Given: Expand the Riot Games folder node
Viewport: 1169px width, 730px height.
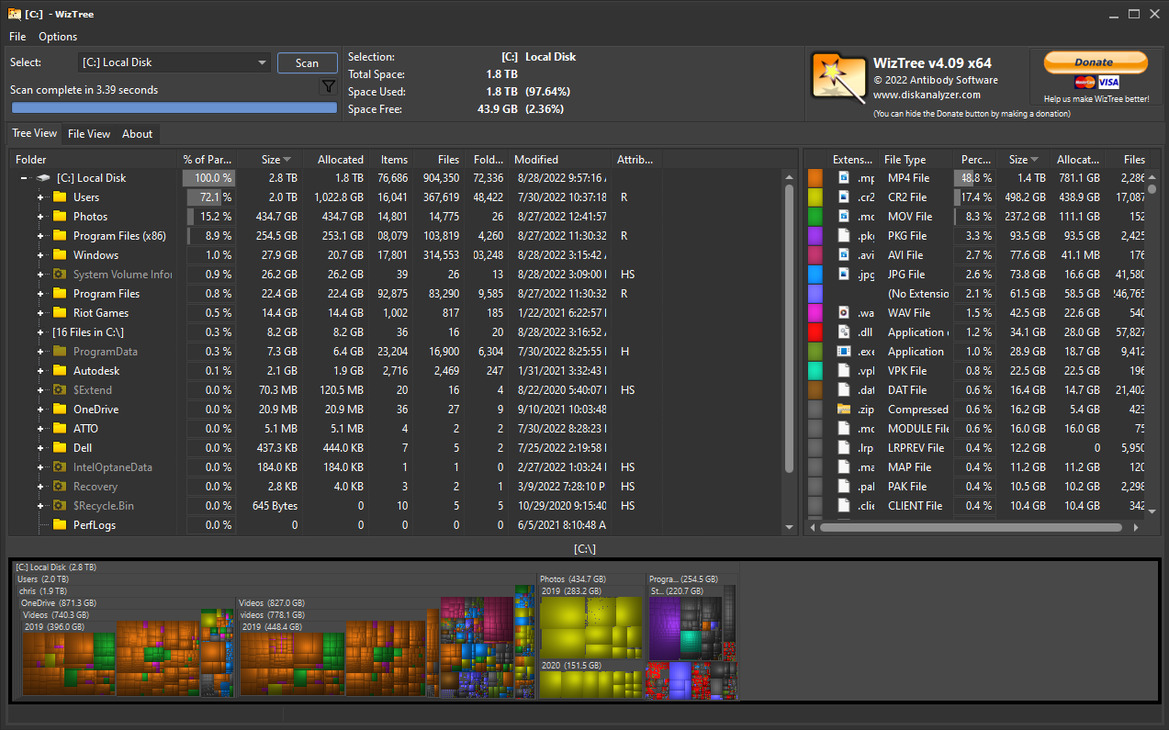Looking at the screenshot, I should (40, 313).
